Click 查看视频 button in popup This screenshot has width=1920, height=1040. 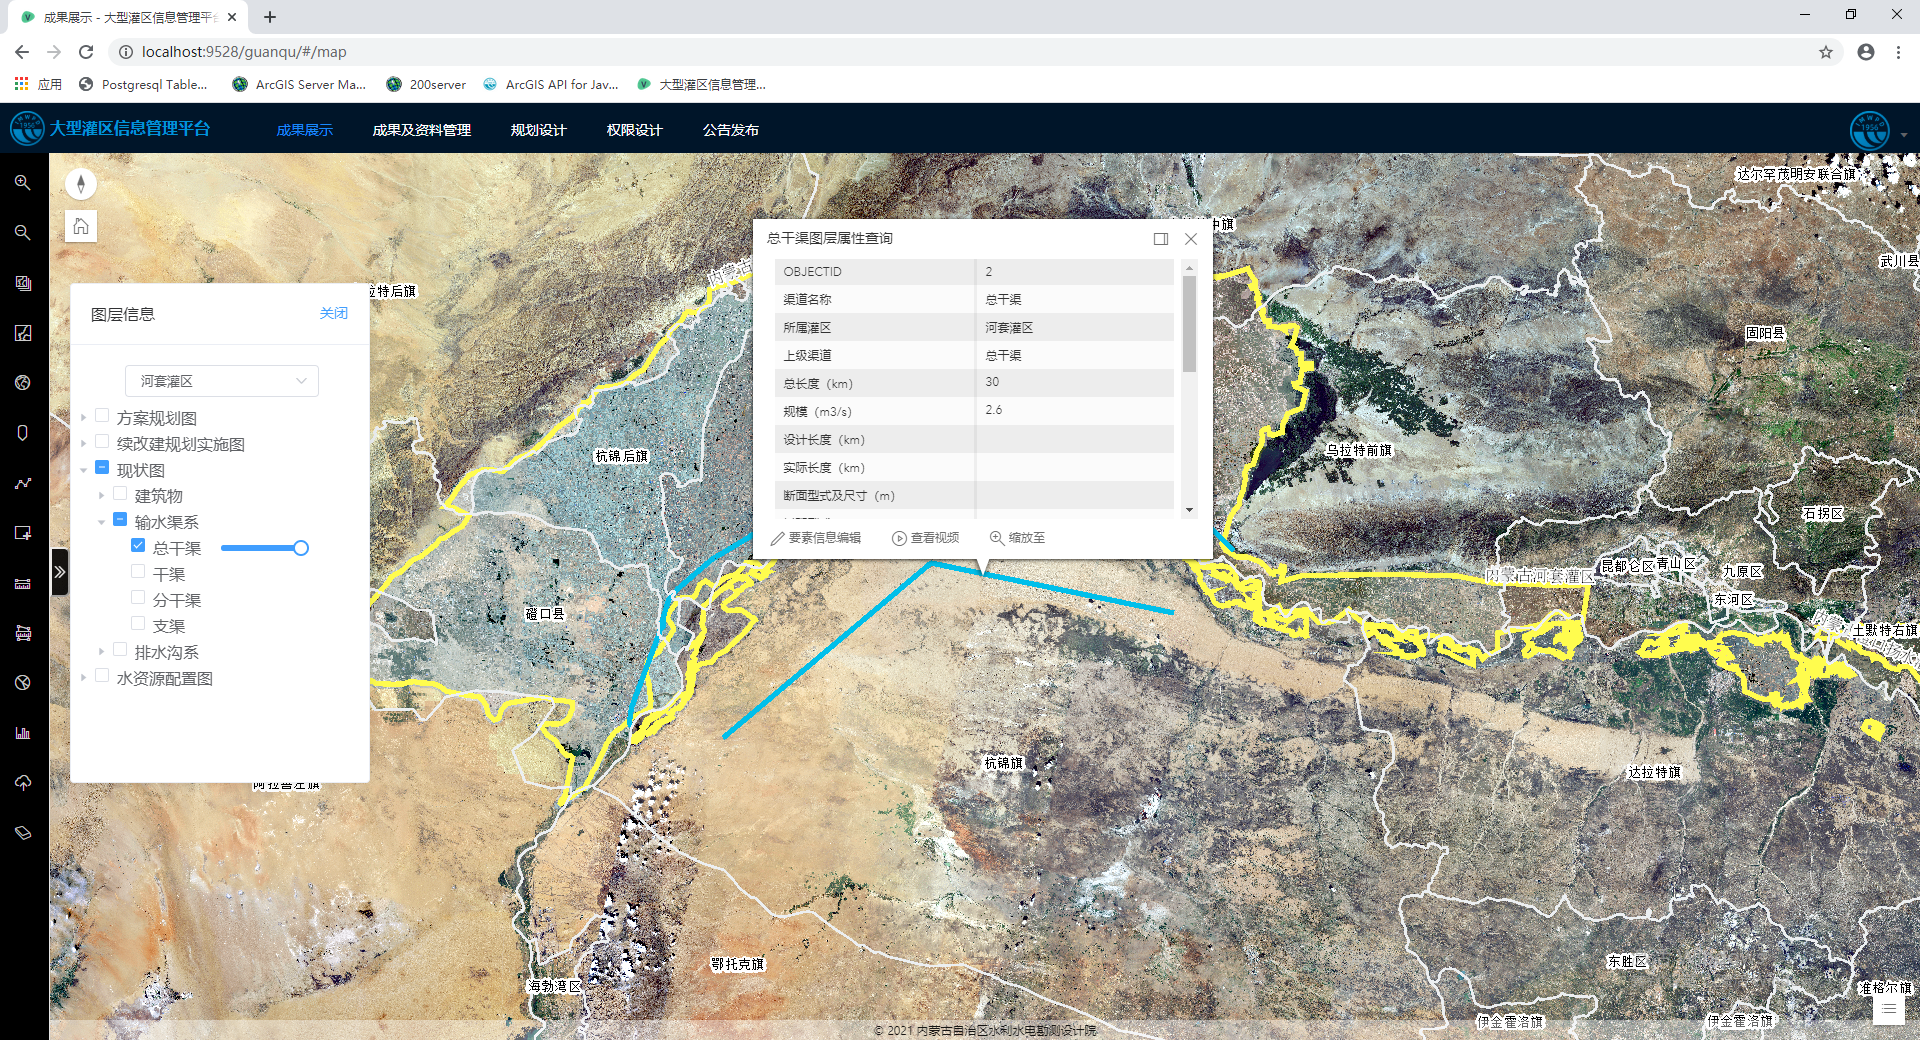(926, 537)
